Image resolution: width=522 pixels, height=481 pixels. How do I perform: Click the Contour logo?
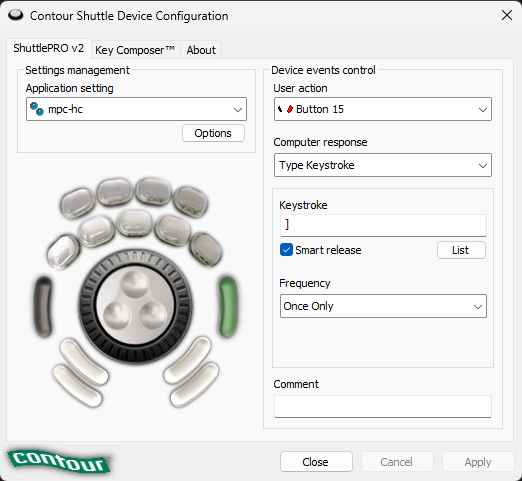(59, 462)
